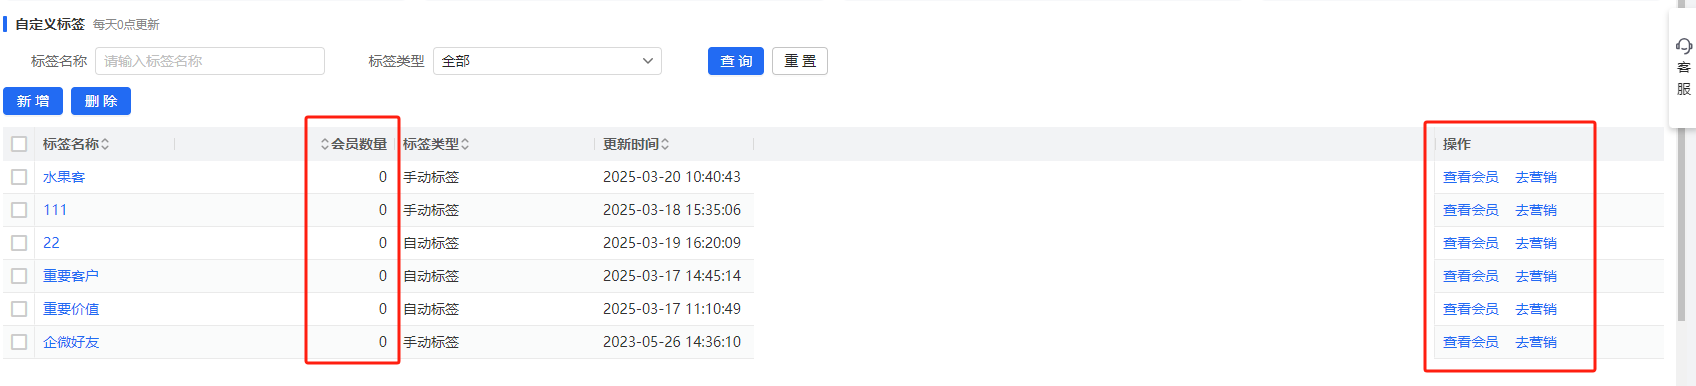The width and height of the screenshot is (1696, 386).
Task: Sort by 会员数量 column arrows
Action: pos(325,144)
